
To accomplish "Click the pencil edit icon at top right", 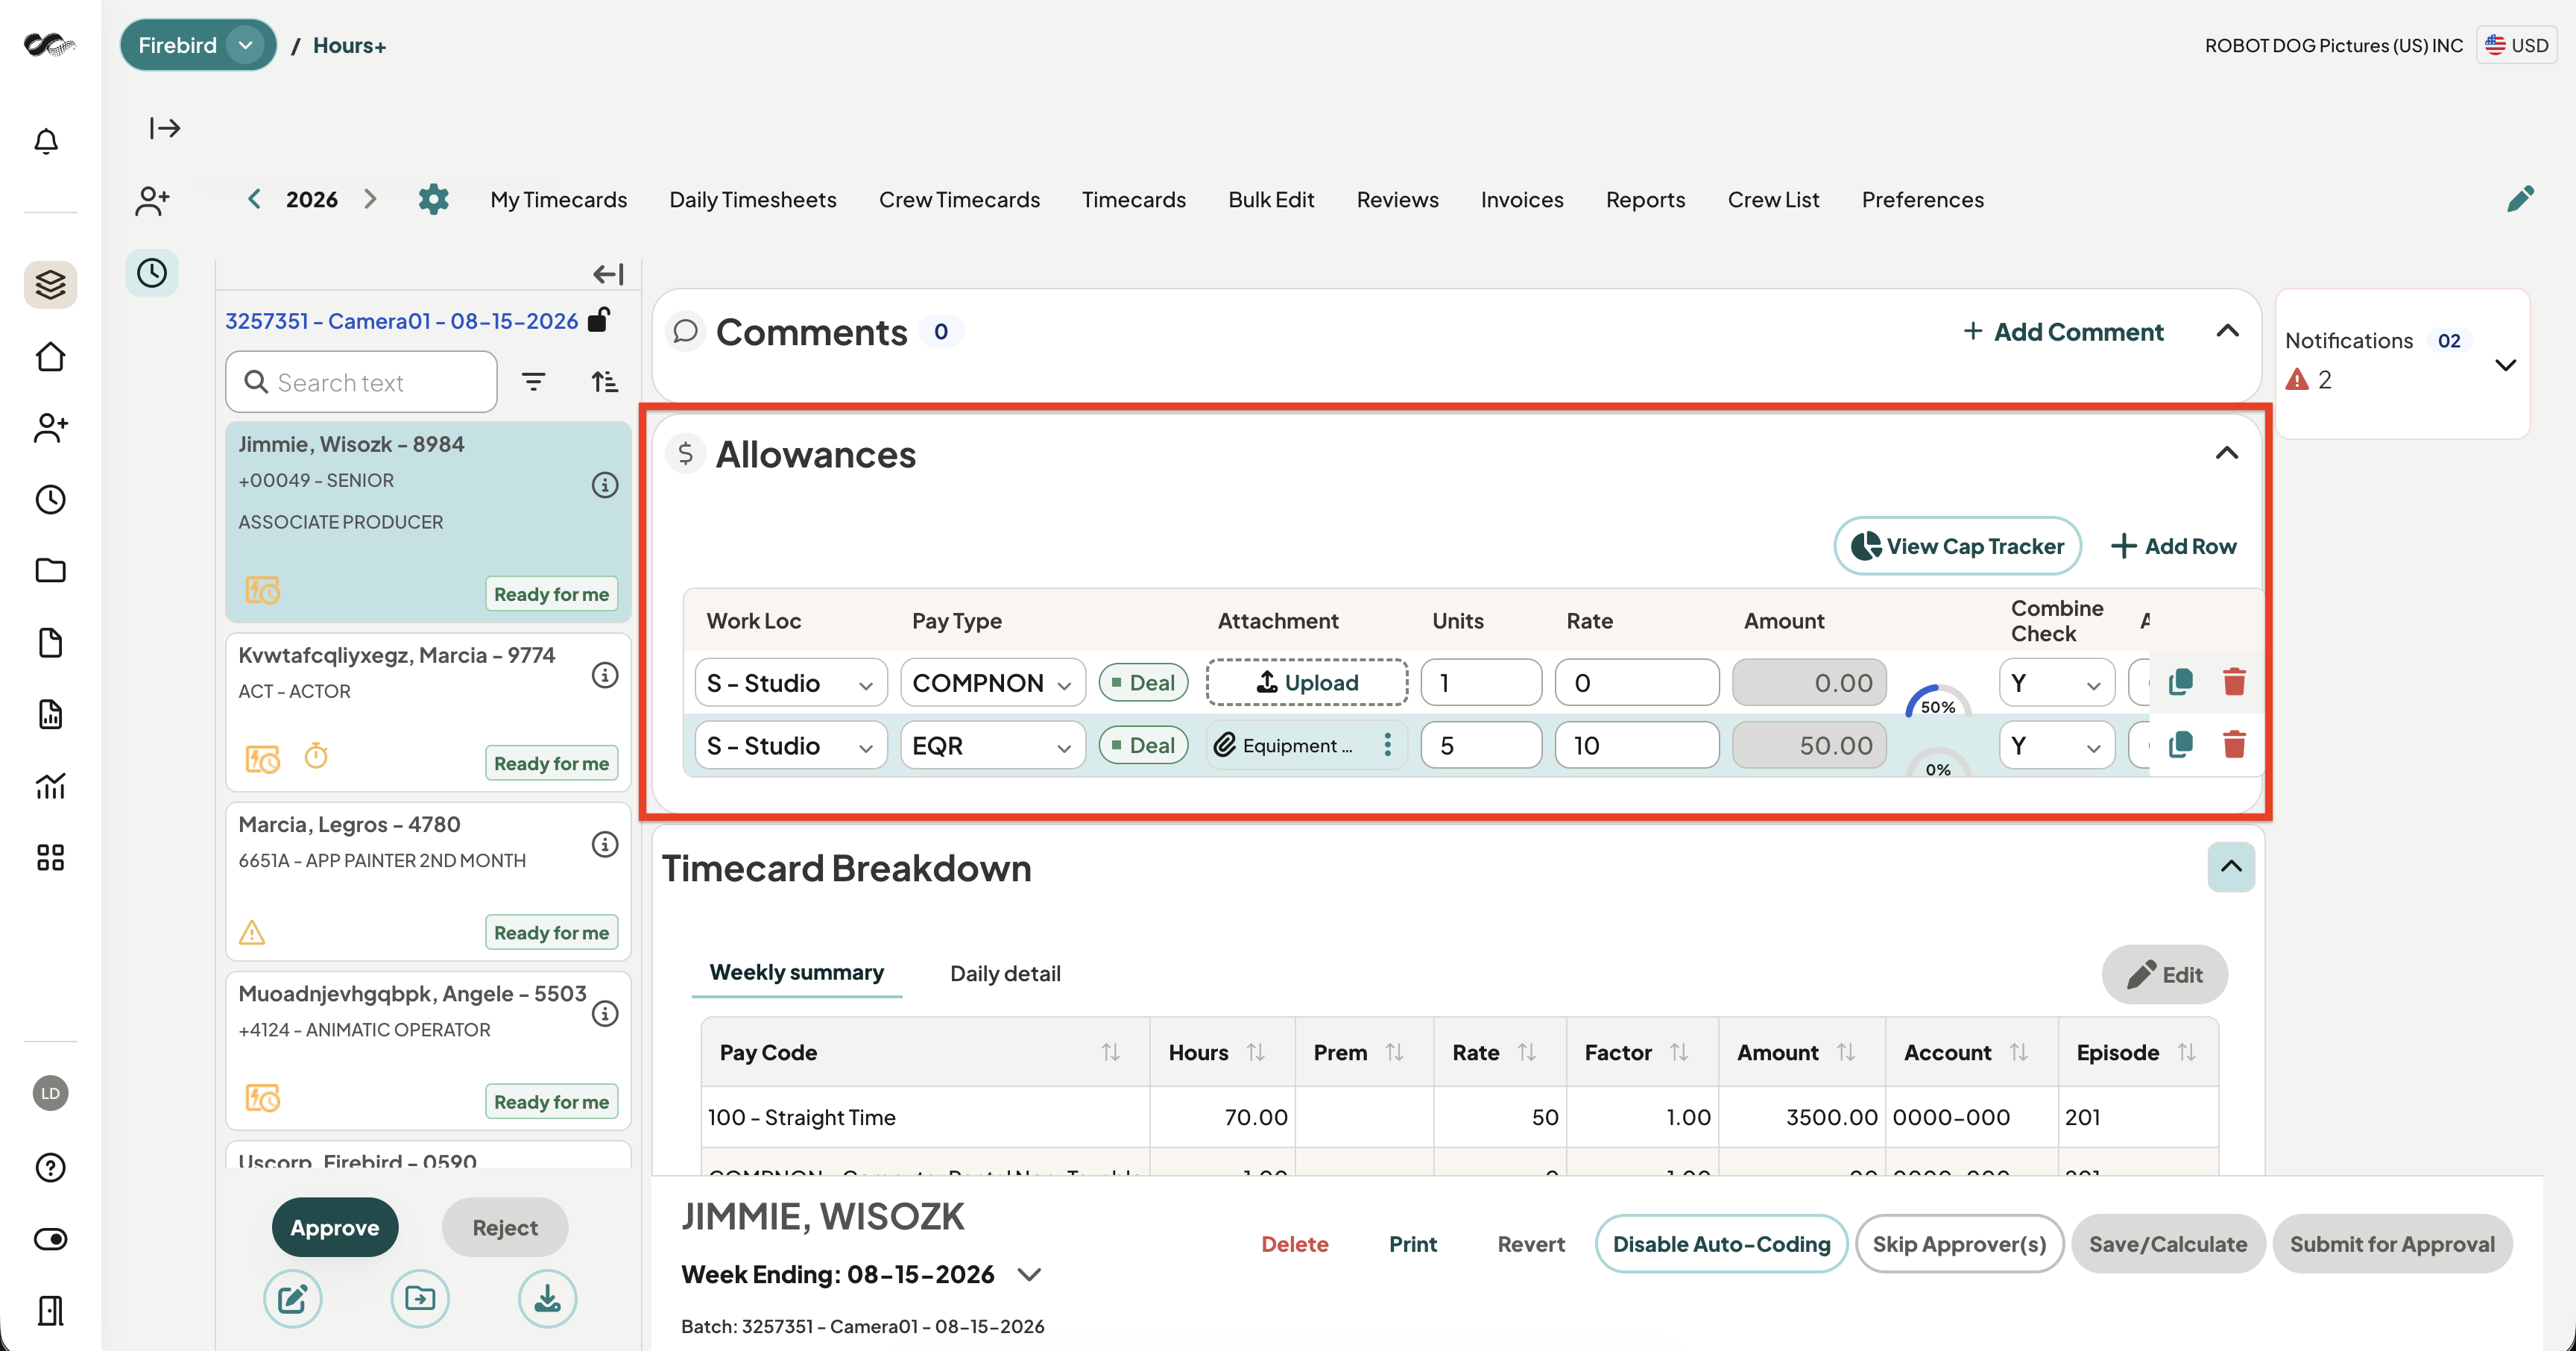I will pos(2520,199).
